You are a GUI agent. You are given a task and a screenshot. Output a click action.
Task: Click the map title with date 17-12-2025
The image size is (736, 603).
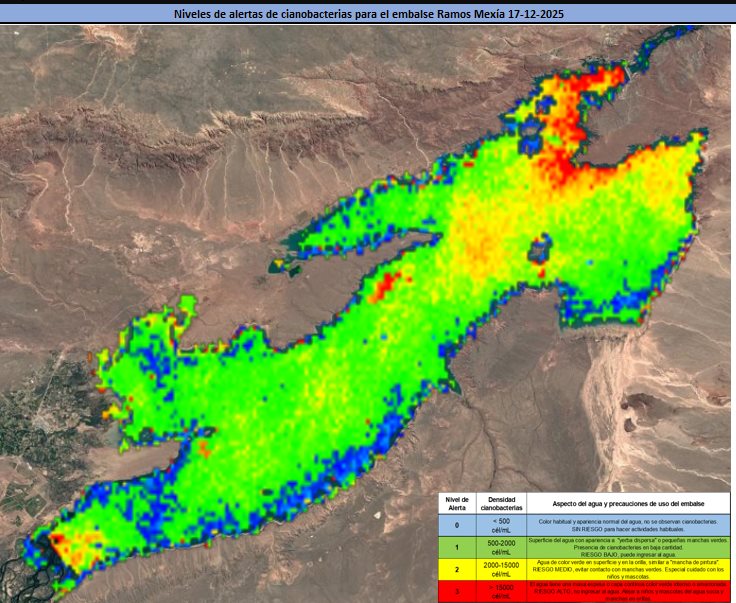(x=367, y=14)
